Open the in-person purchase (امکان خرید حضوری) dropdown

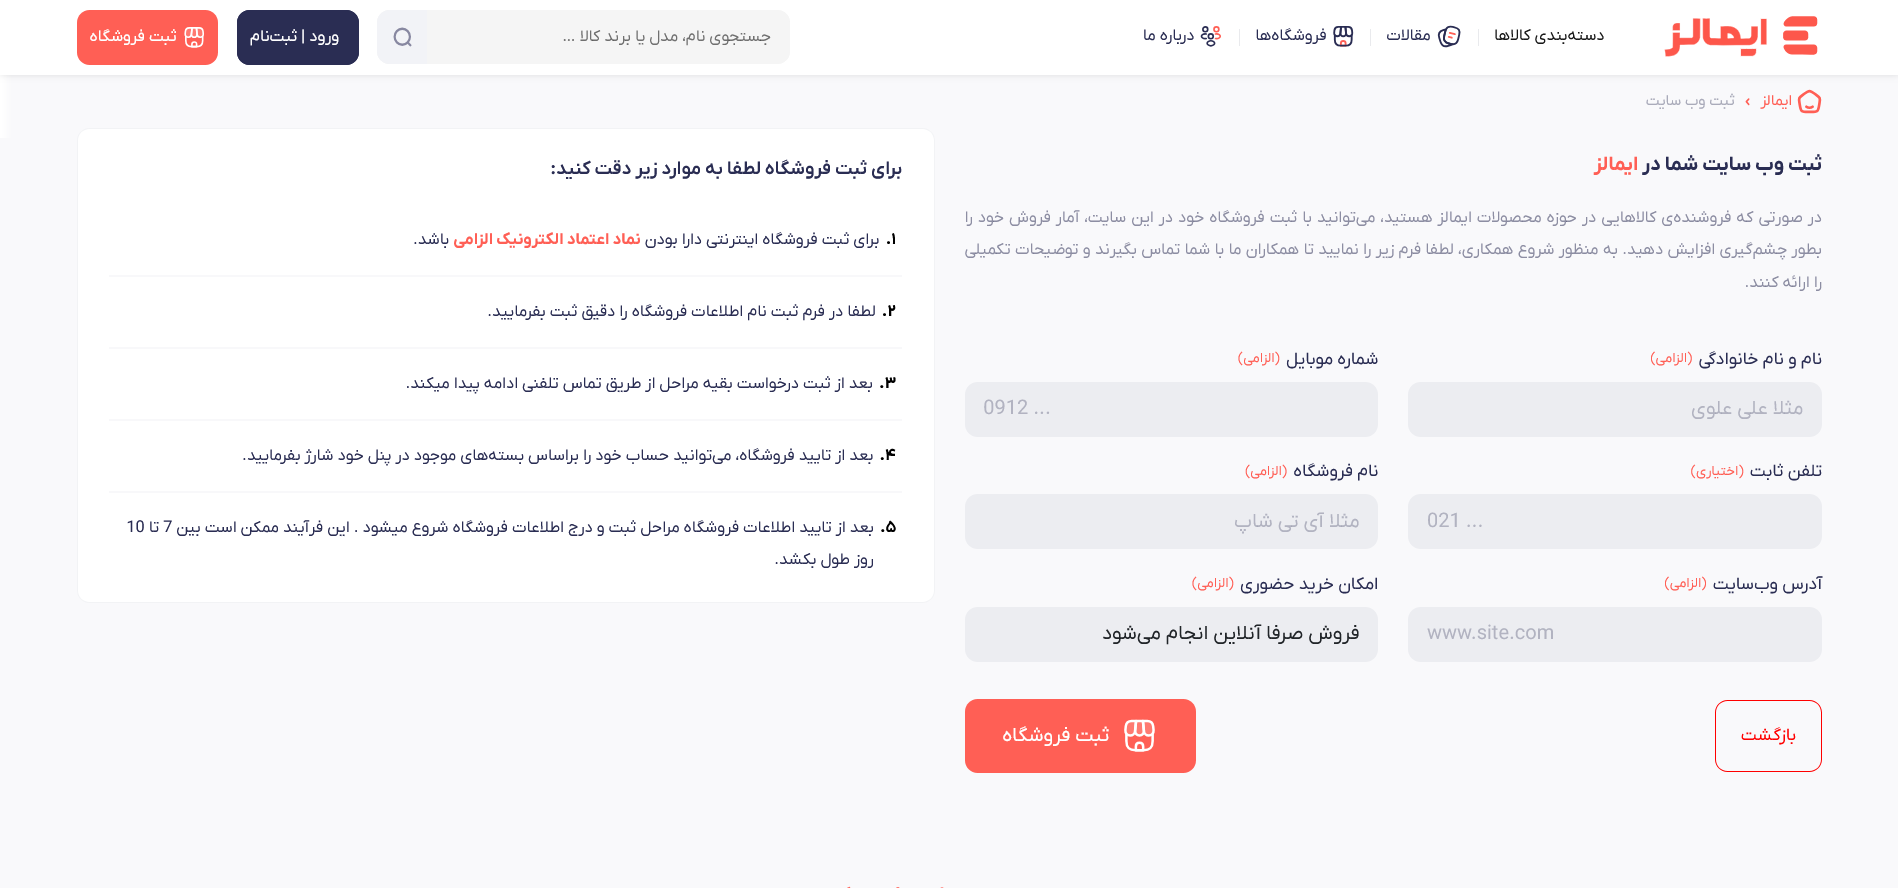tap(1171, 634)
